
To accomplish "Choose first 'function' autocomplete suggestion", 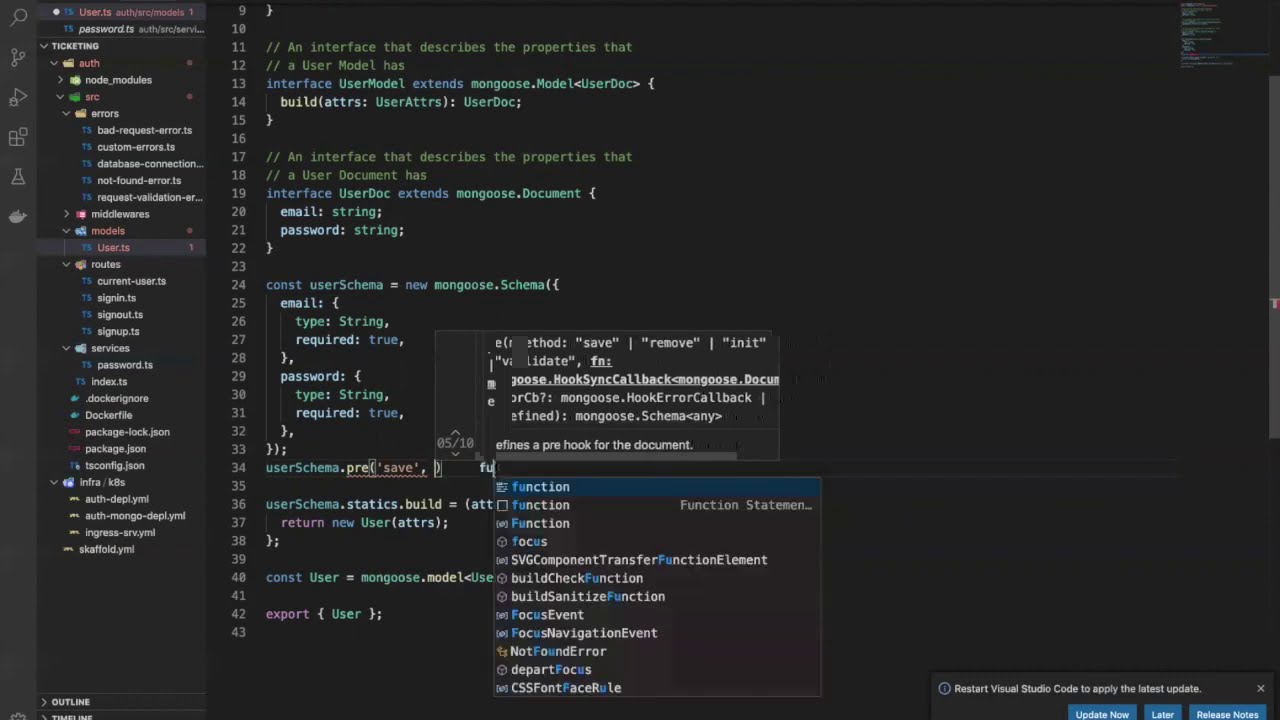I will click(x=657, y=487).
